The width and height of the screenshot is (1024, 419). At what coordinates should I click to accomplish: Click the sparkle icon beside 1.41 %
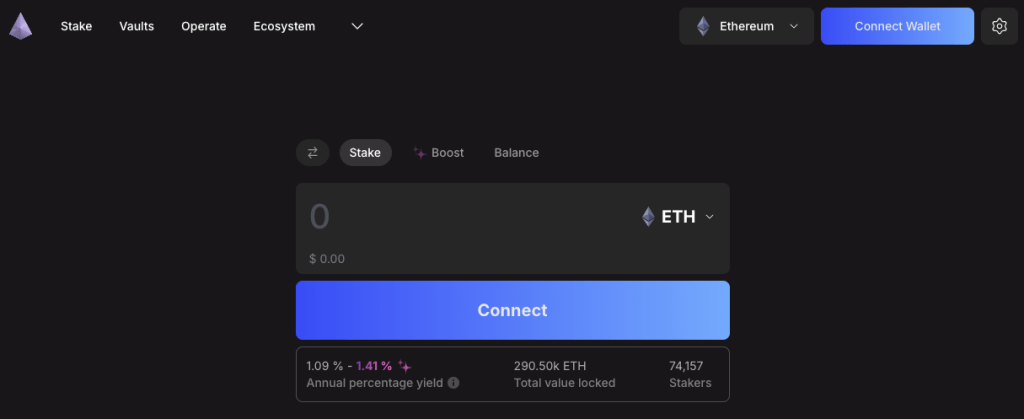(x=404, y=366)
